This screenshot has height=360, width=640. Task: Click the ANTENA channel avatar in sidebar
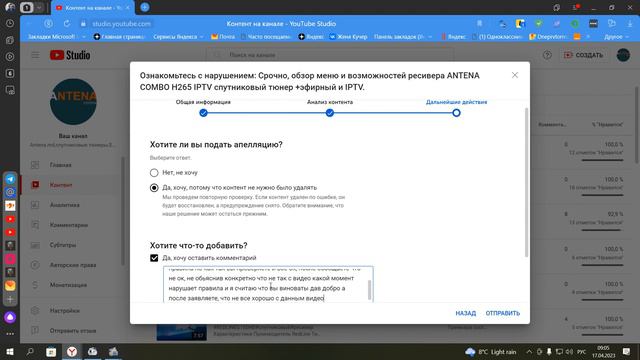73,102
